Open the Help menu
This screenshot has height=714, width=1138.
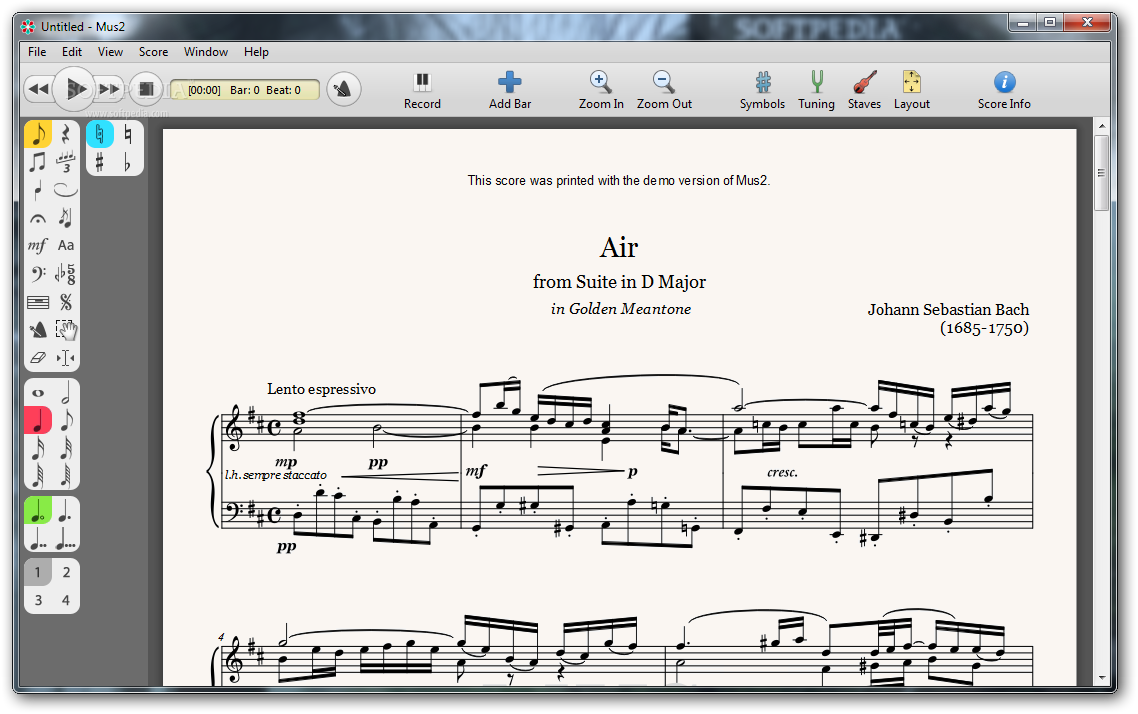[x=256, y=52]
